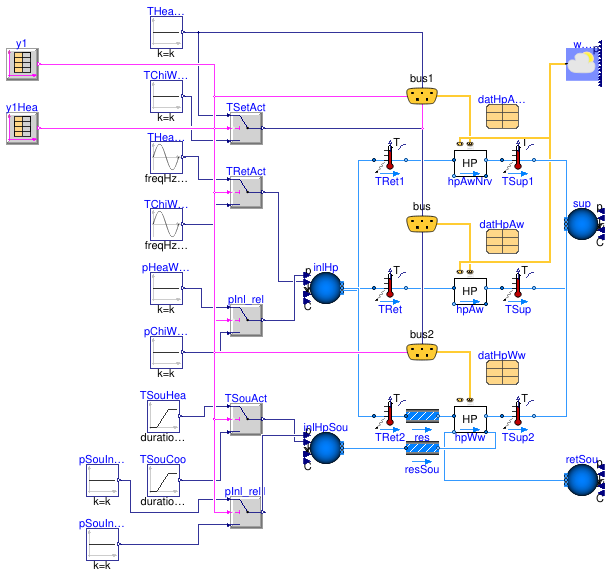This screenshot has width=611, height=575.
Task: Open the datHpWw record block
Action: pyautogui.click(x=502, y=372)
